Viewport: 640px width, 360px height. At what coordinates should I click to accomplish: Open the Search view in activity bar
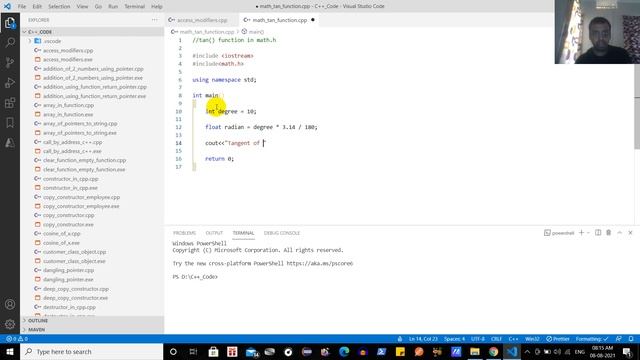[x=10, y=42]
